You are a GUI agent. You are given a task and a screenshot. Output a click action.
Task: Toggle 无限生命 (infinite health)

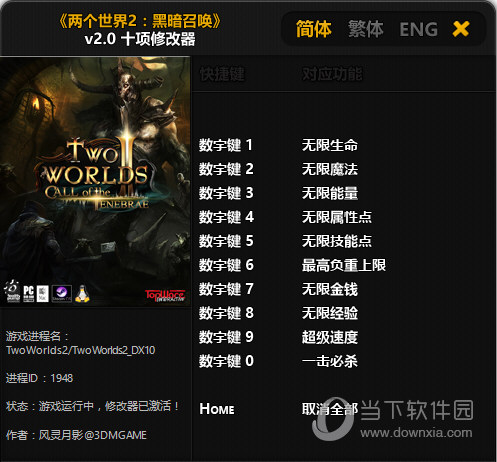point(330,145)
